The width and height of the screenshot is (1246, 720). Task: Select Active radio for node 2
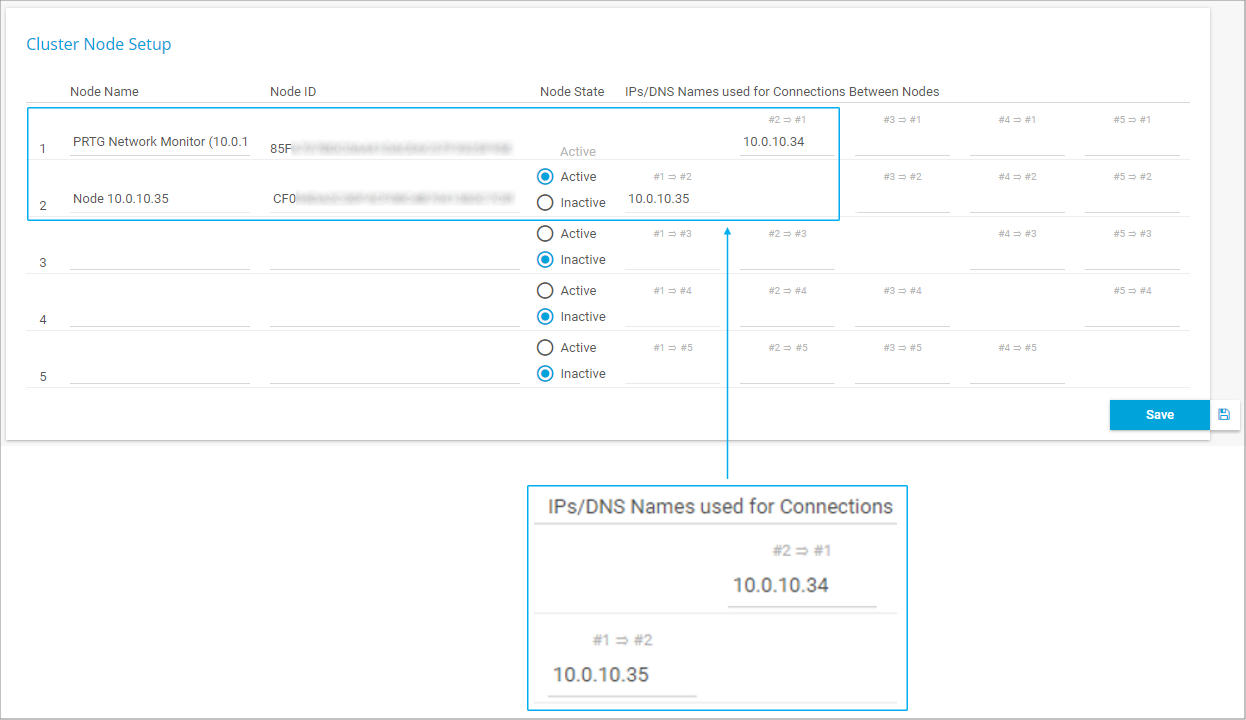545,177
